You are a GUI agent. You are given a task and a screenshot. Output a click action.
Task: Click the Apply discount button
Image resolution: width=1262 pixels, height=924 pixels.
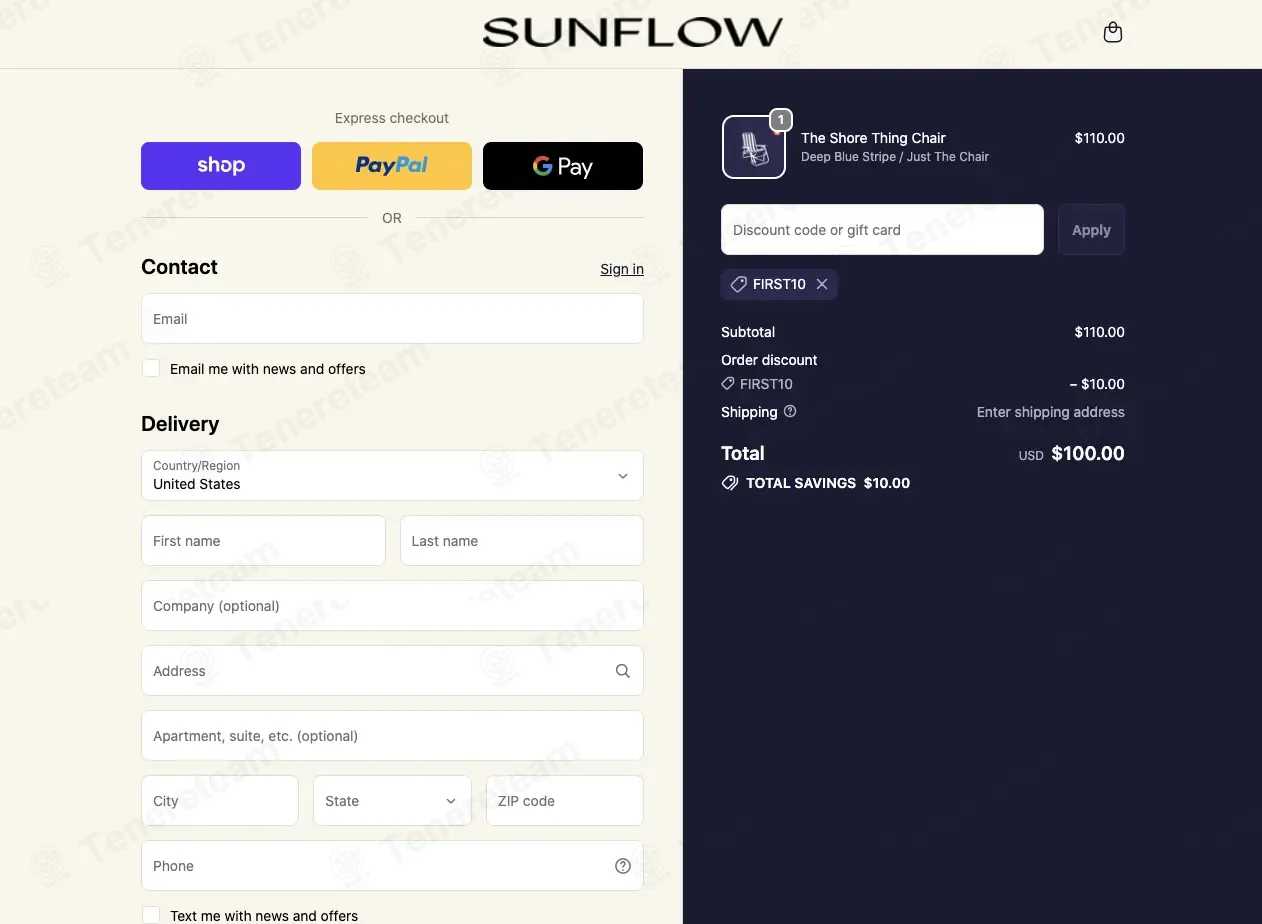1091,230
